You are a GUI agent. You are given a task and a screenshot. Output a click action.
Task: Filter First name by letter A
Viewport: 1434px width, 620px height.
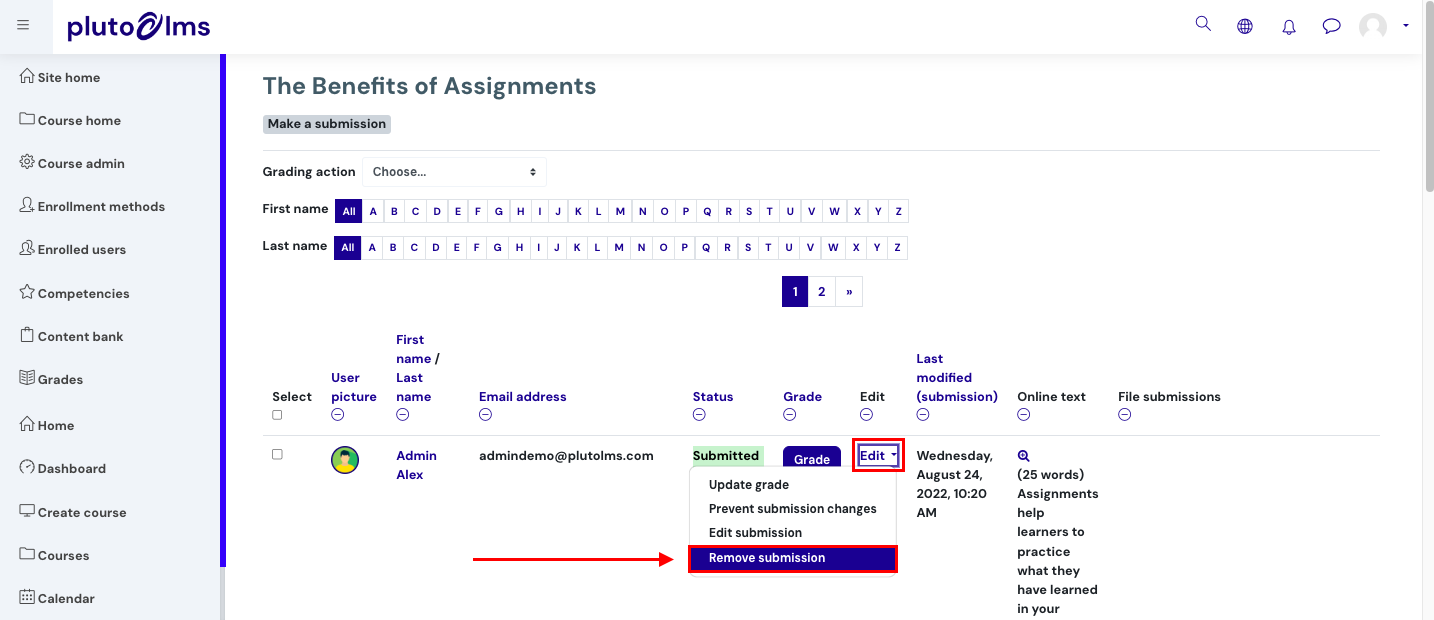tap(373, 211)
